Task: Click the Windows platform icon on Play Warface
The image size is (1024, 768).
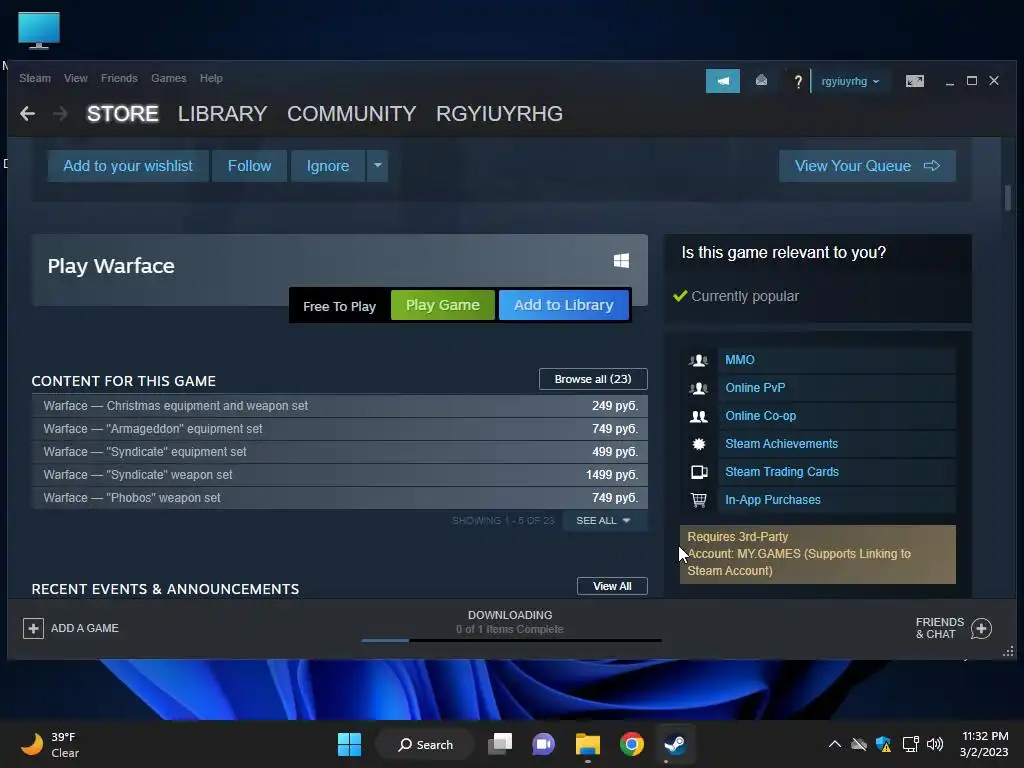Action: (x=621, y=261)
